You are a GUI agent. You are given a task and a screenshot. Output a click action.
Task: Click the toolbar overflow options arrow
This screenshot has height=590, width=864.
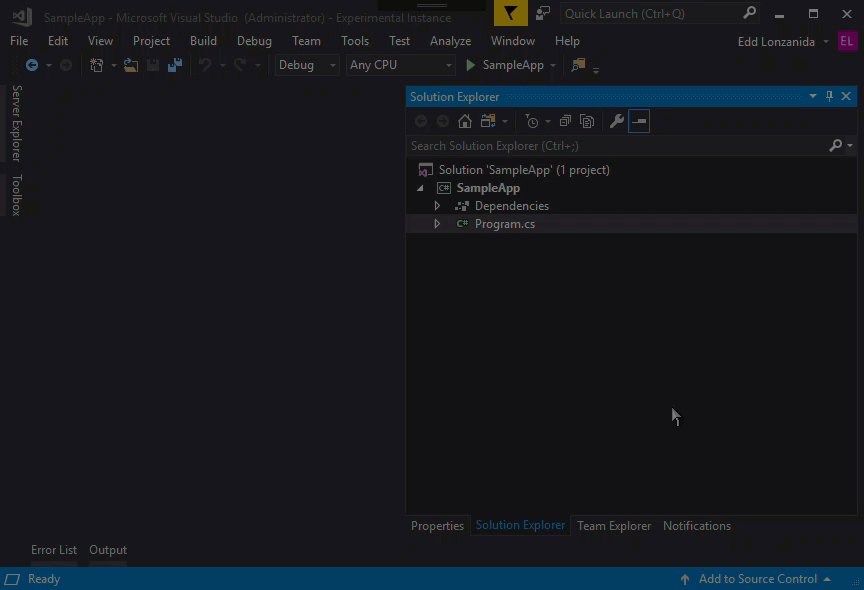(596, 70)
